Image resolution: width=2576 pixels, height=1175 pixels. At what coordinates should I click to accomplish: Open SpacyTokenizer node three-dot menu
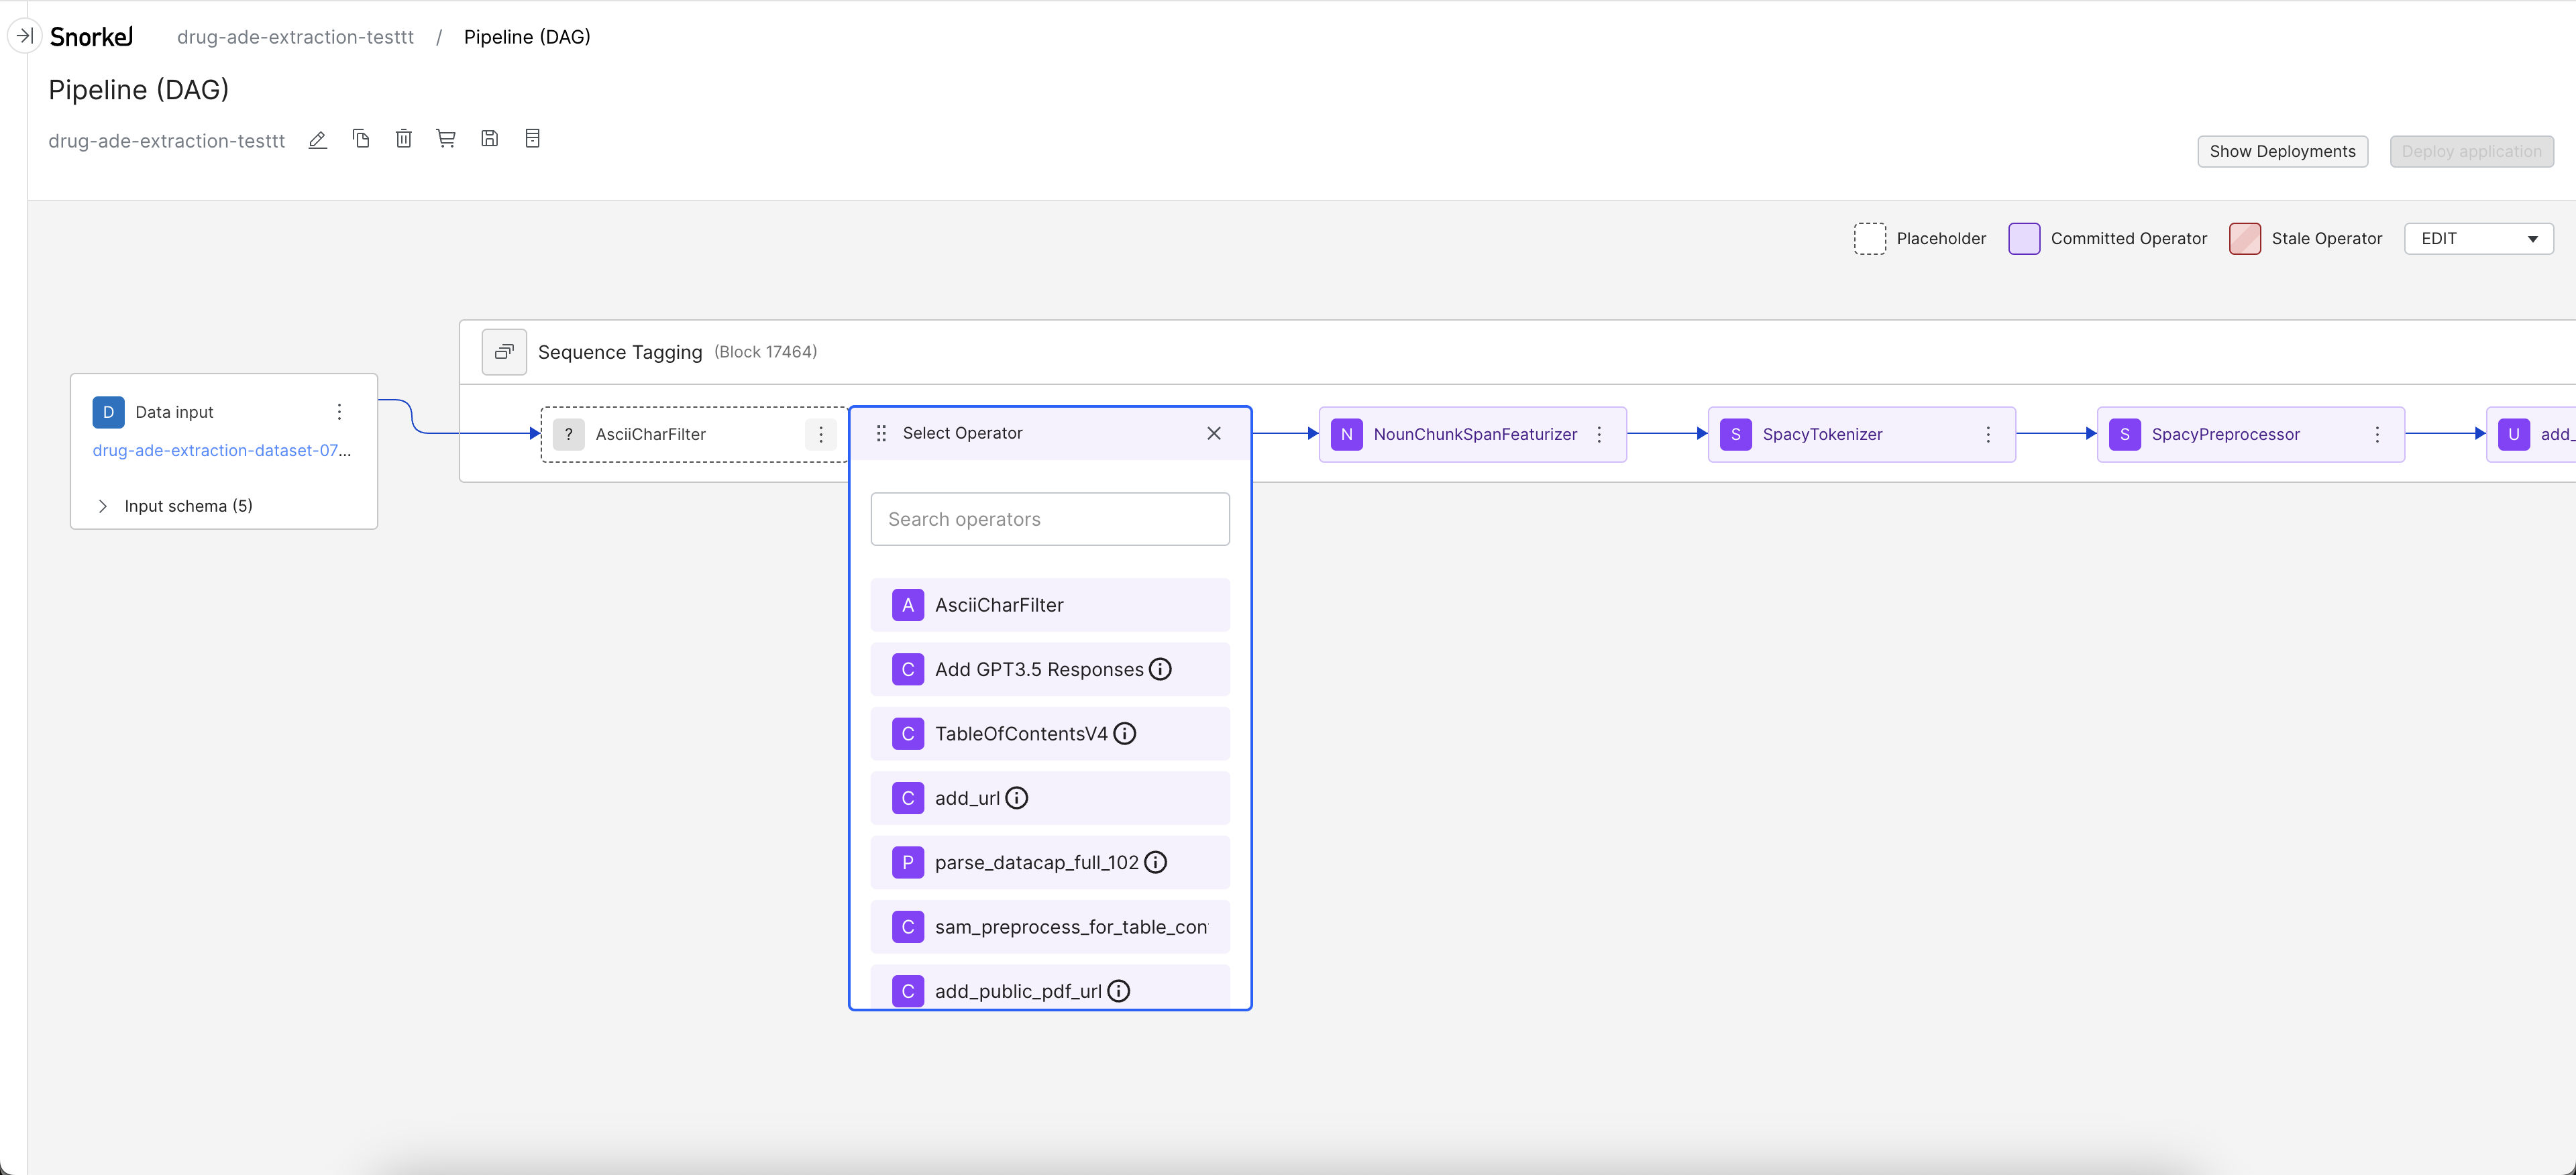point(1989,434)
